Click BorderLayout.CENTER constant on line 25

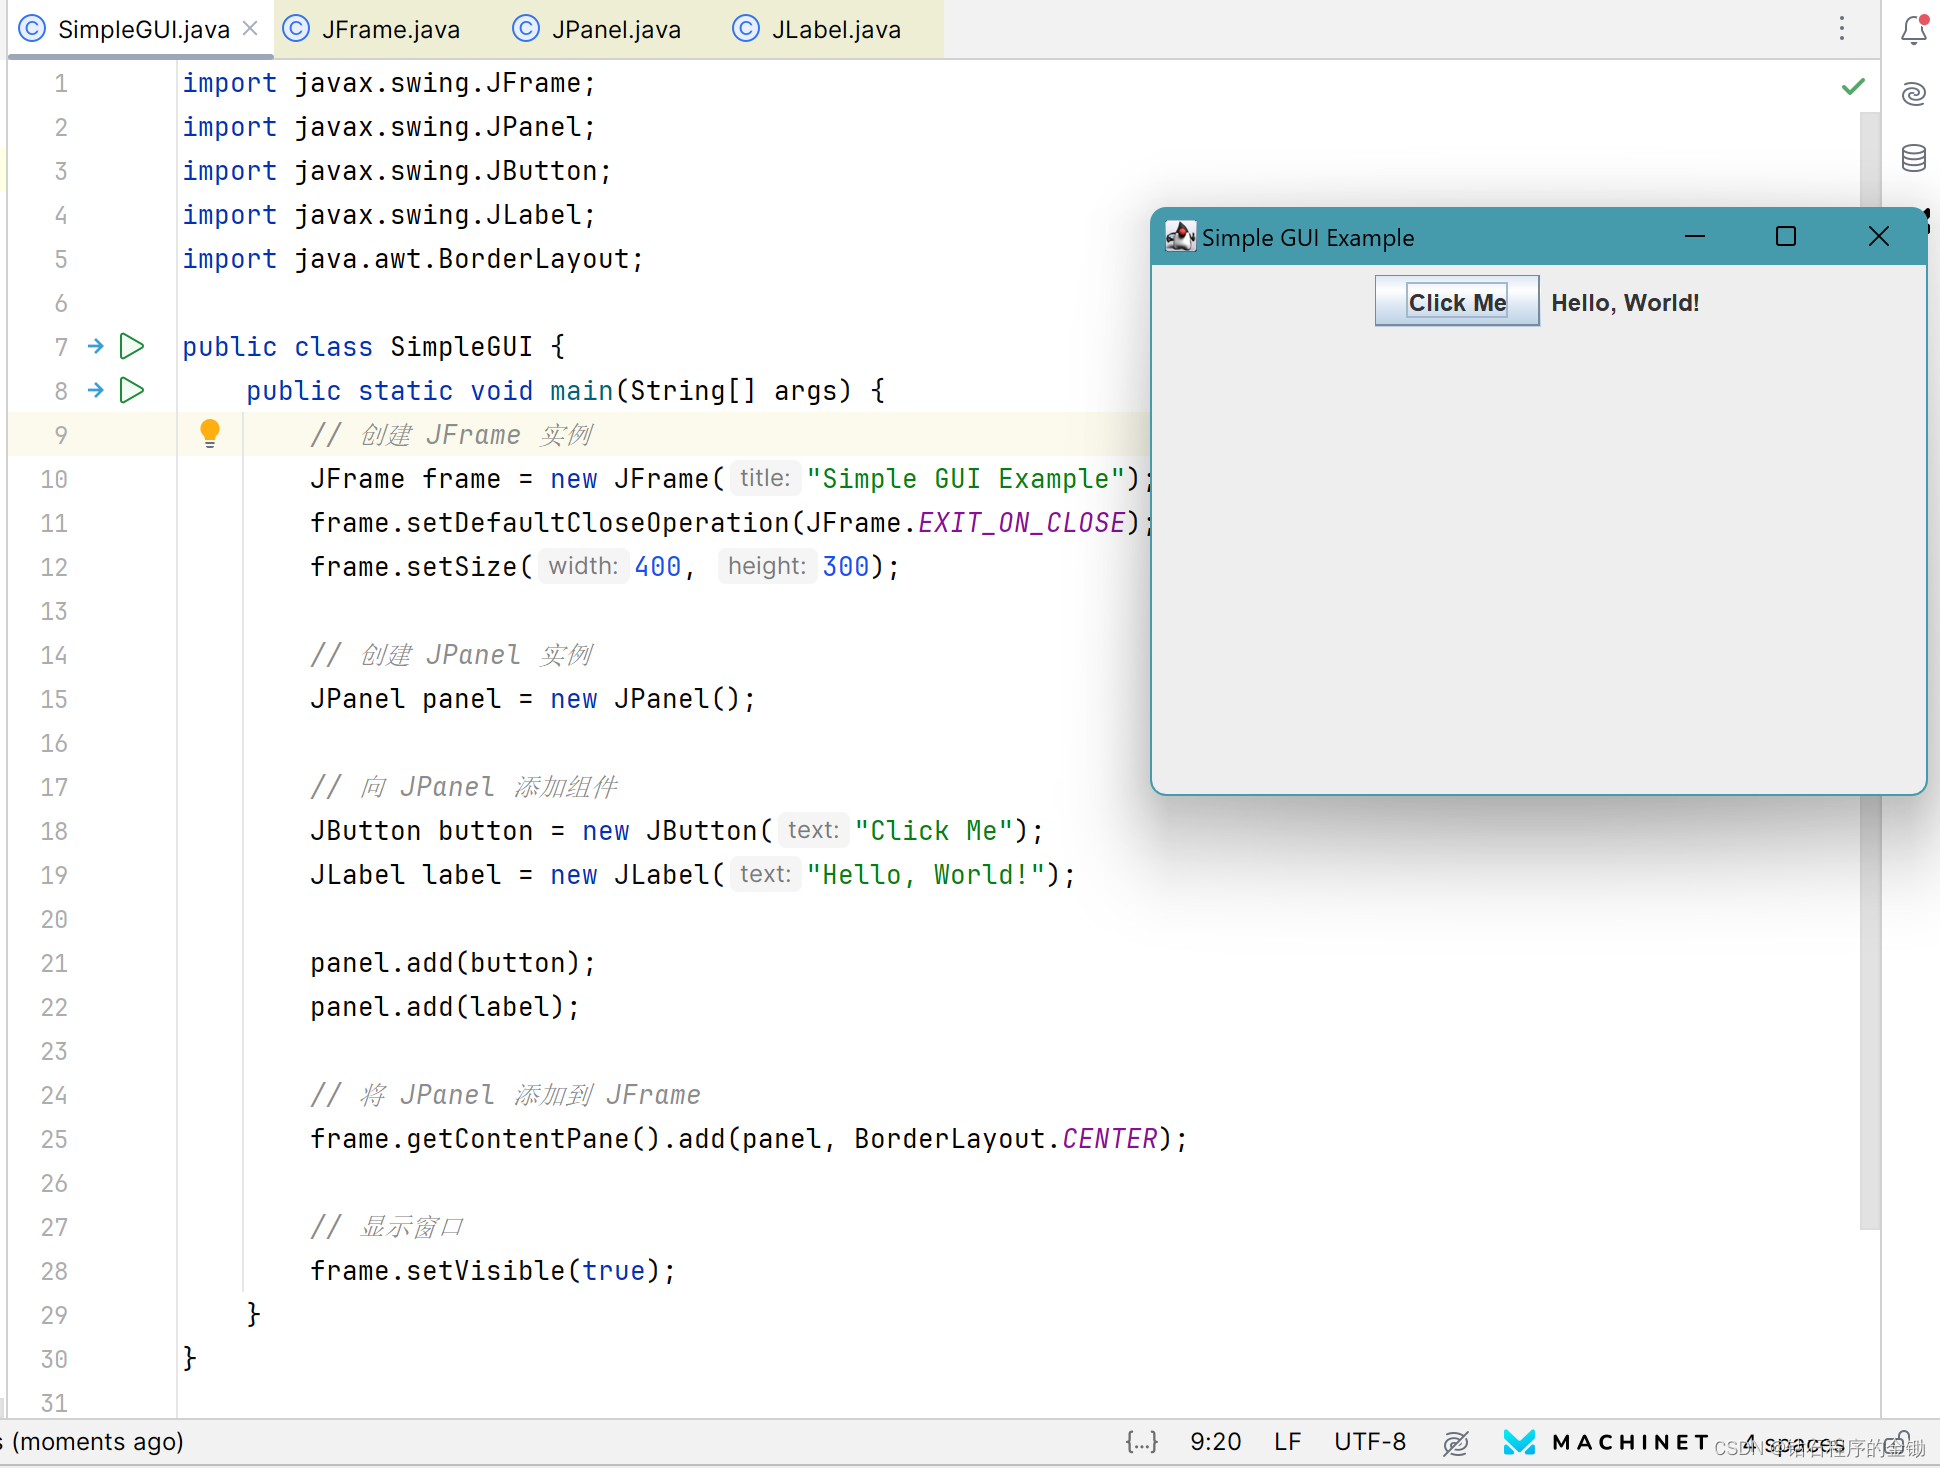coord(1005,1139)
